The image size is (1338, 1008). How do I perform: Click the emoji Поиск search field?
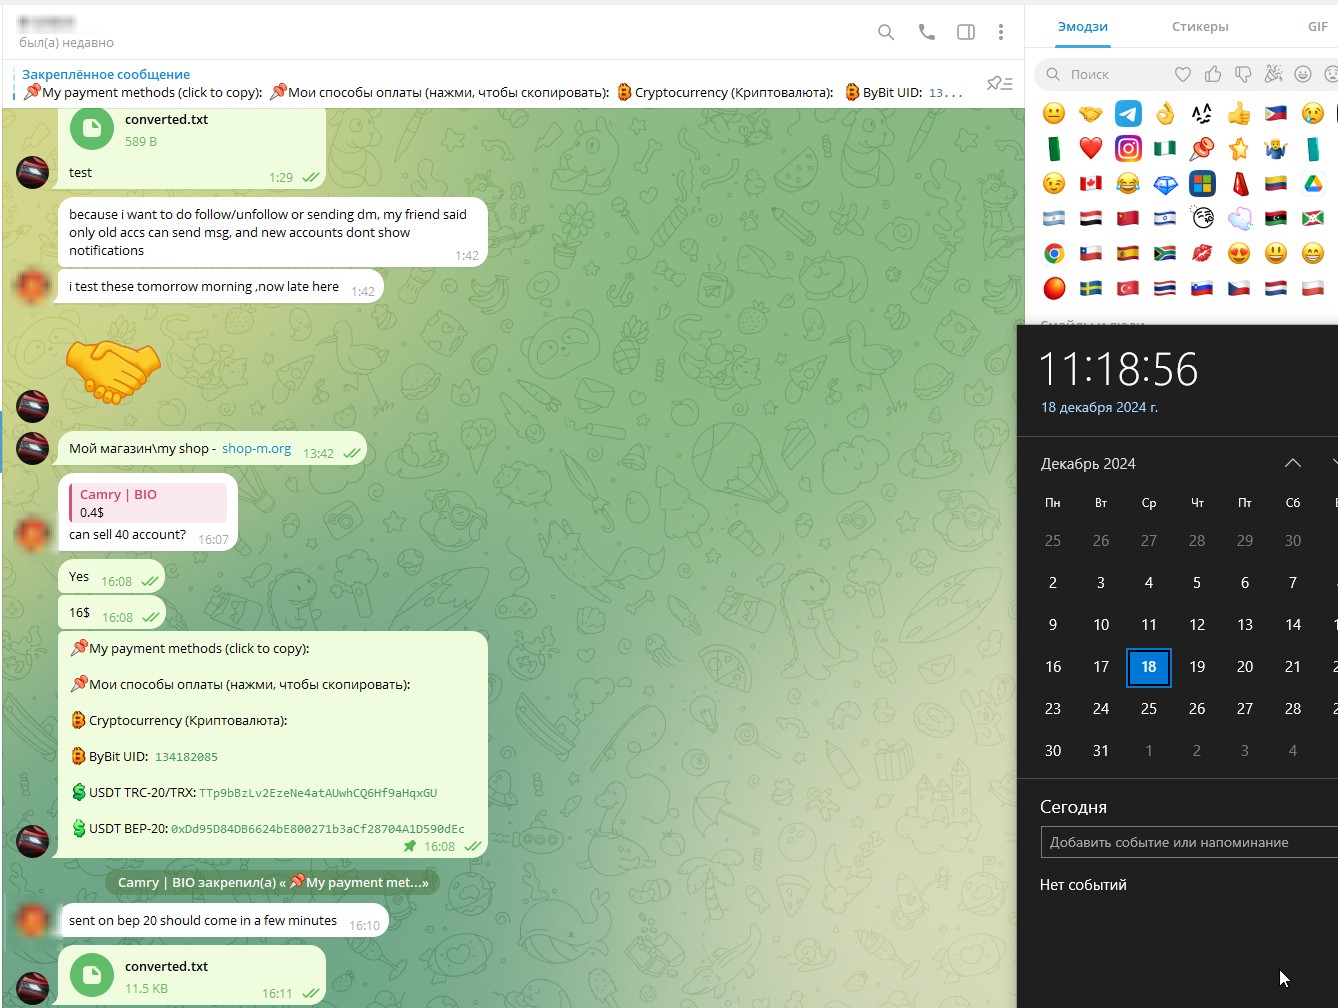(1100, 74)
